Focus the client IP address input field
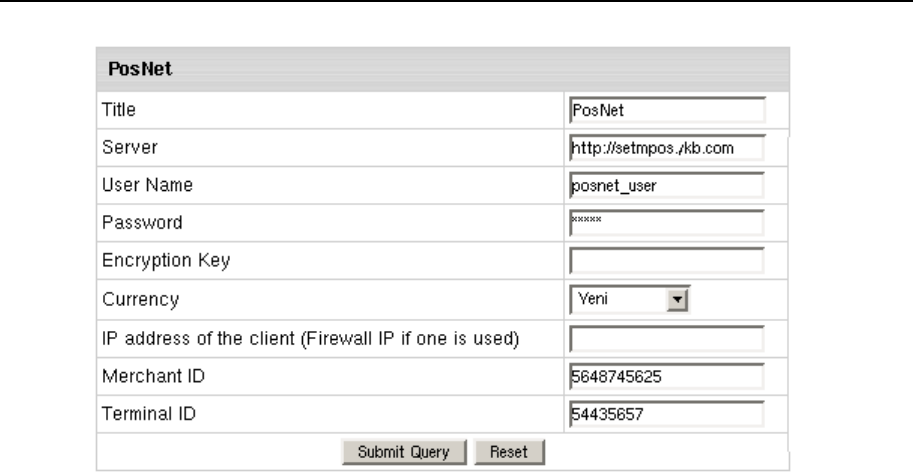913x473 pixels. click(x=666, y=337)
